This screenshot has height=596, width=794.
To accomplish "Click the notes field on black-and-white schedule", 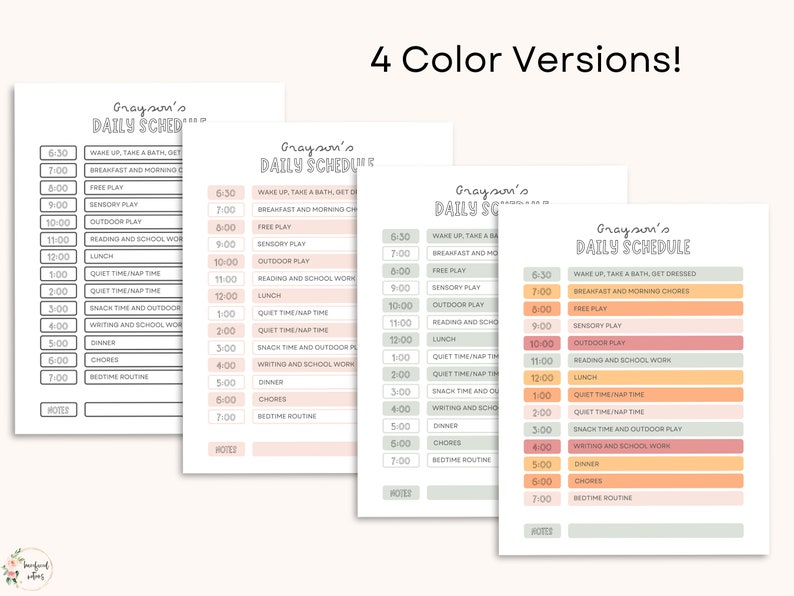I will 134,410.
